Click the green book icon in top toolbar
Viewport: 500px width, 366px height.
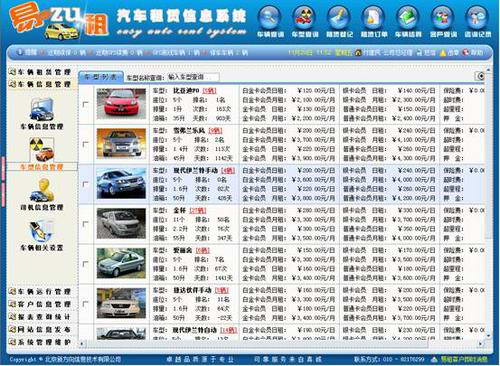click(408, 17)
